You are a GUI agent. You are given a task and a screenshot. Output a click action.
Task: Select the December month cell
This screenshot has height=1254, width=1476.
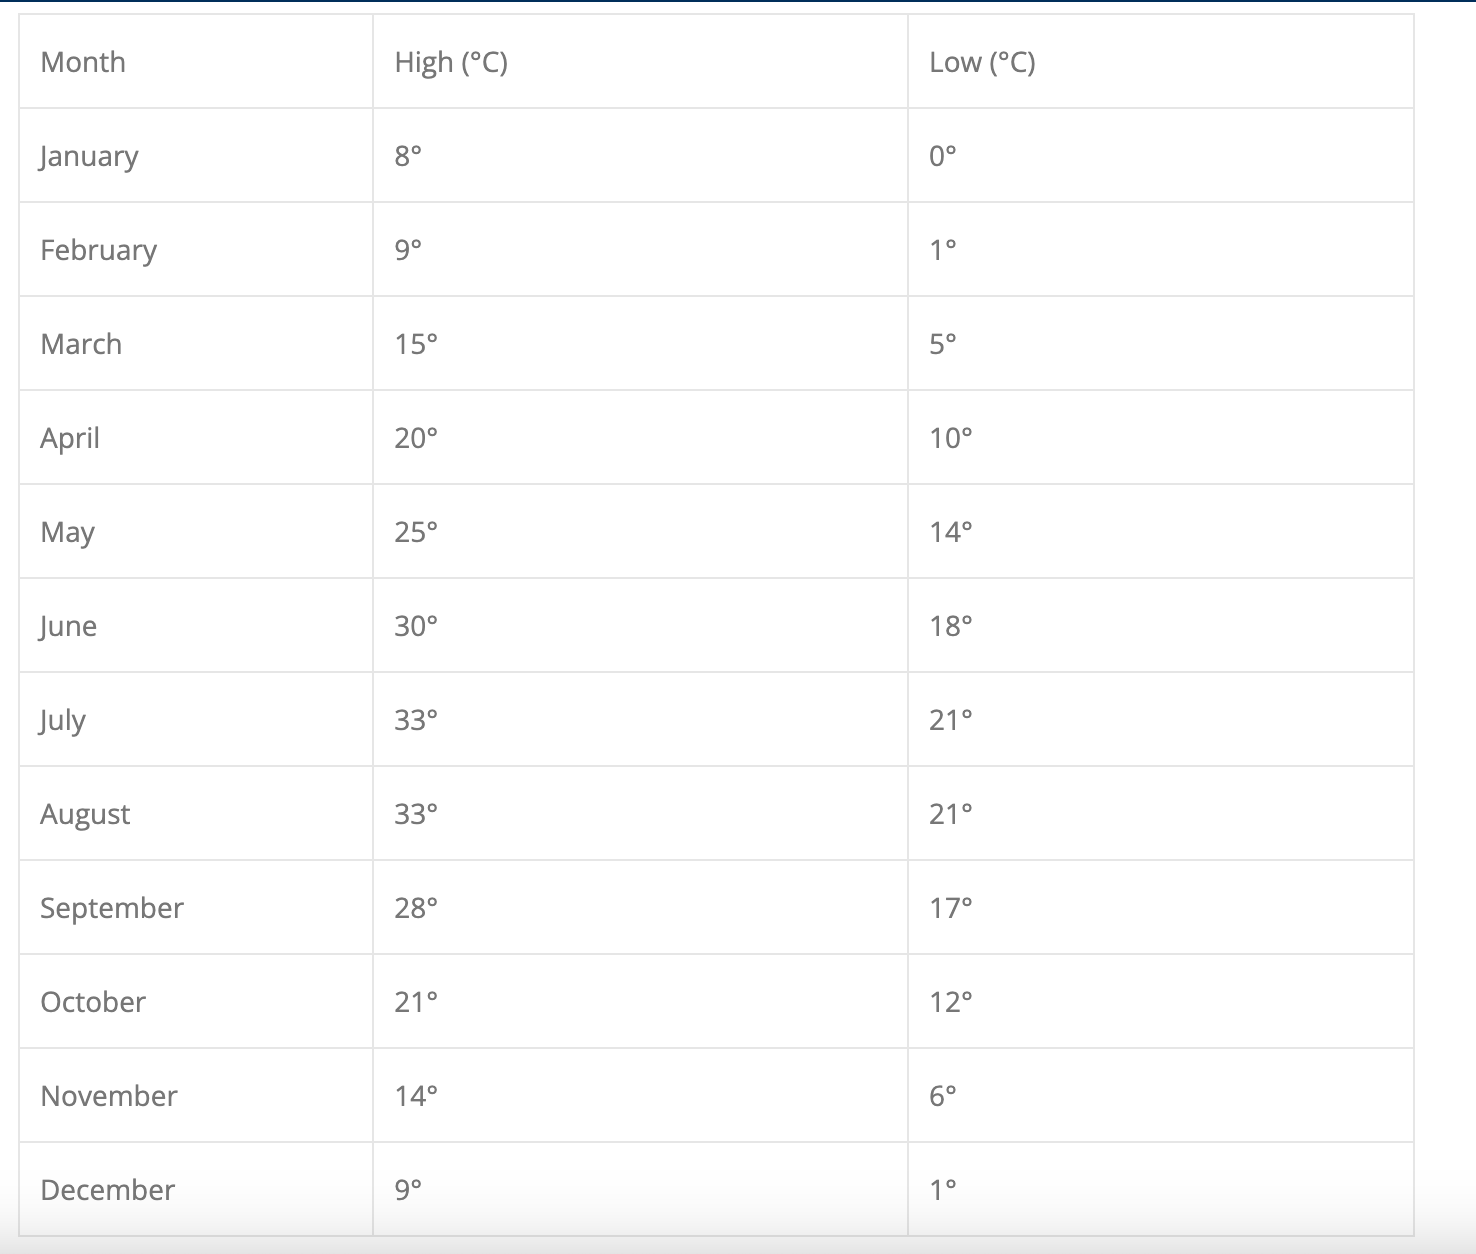107,1190
